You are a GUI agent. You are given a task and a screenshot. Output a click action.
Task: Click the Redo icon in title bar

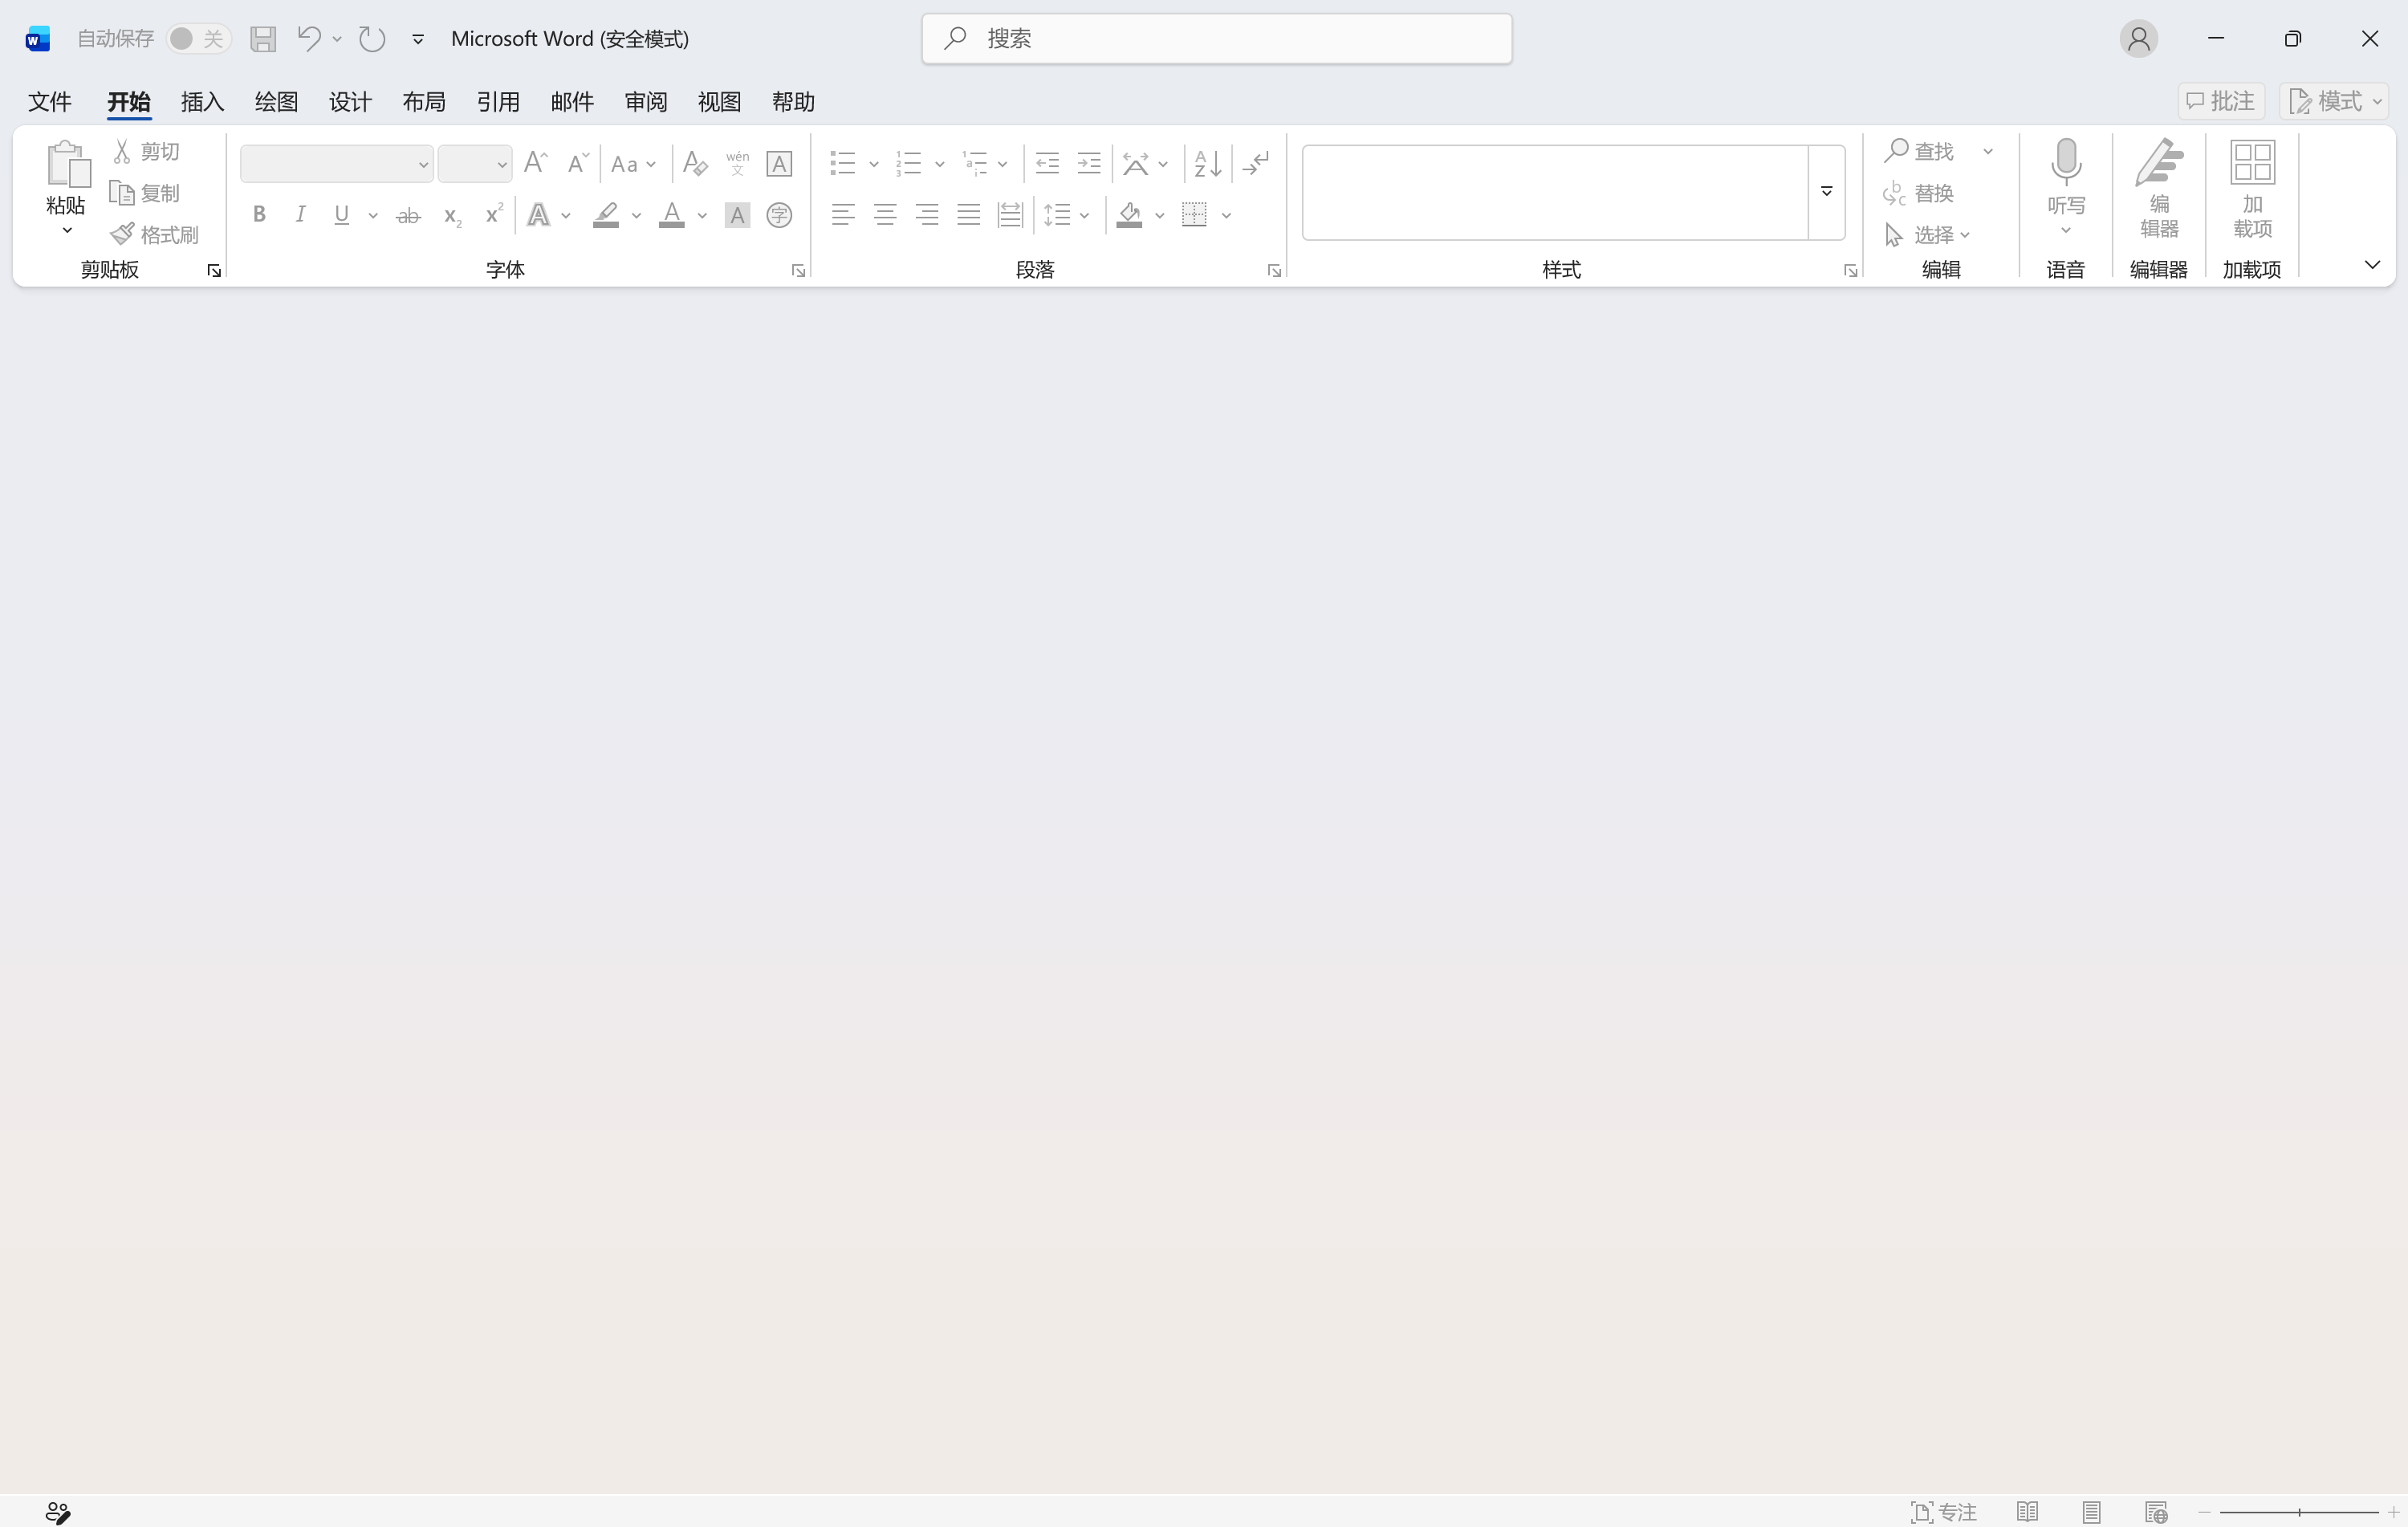pyautogui.click(x=372, y=39)
